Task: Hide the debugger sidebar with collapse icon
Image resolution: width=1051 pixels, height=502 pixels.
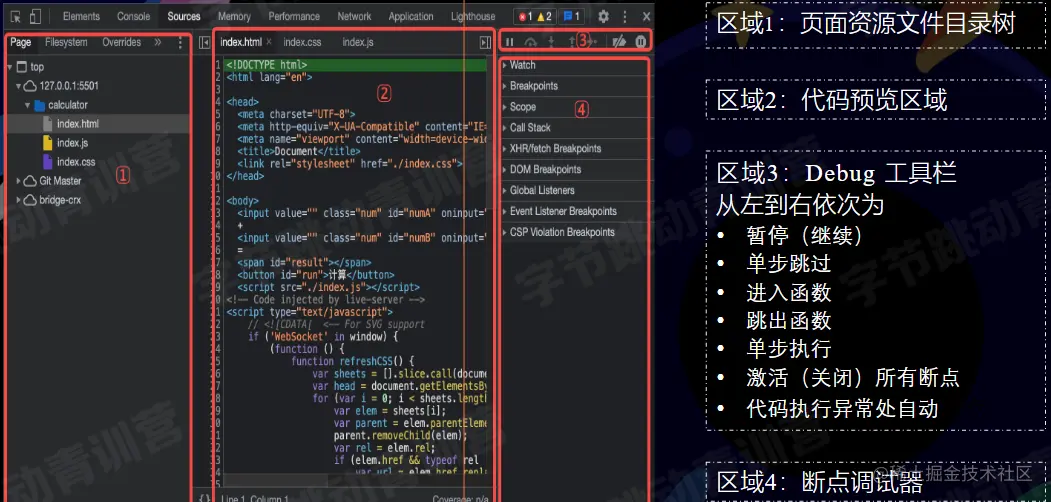Action: tap(485, 42)
